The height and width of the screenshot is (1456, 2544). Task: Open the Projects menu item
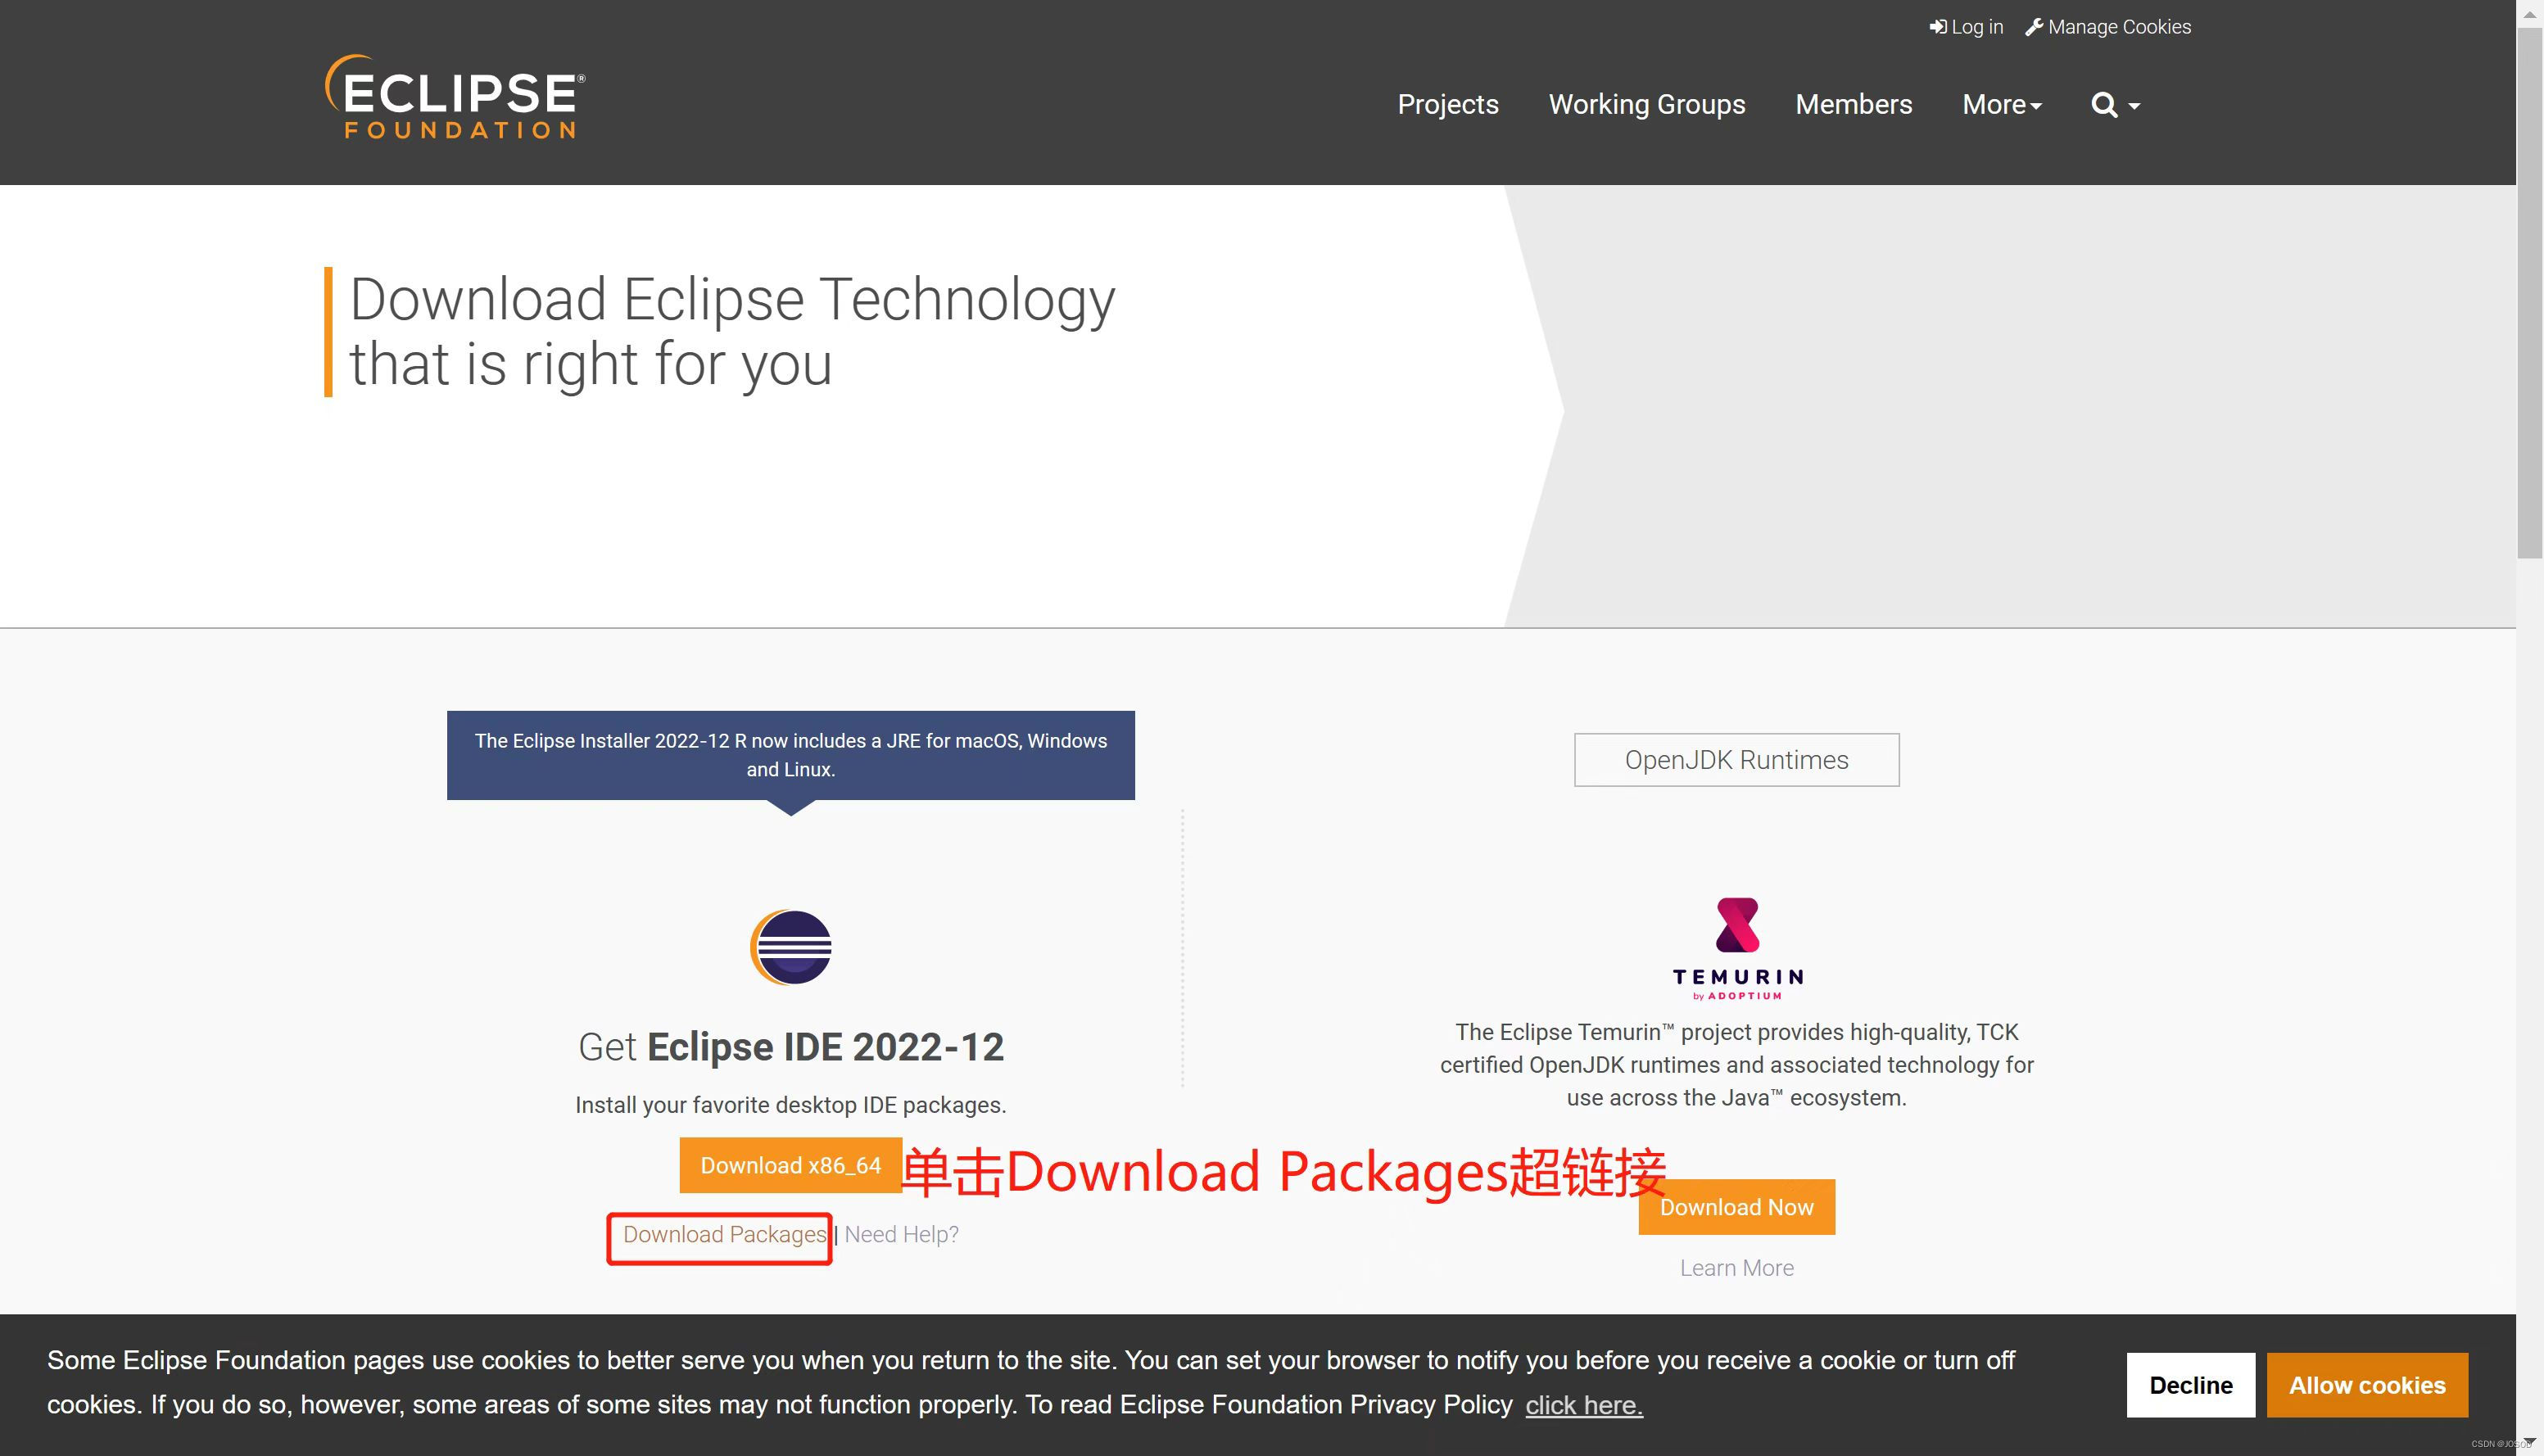1447,104
